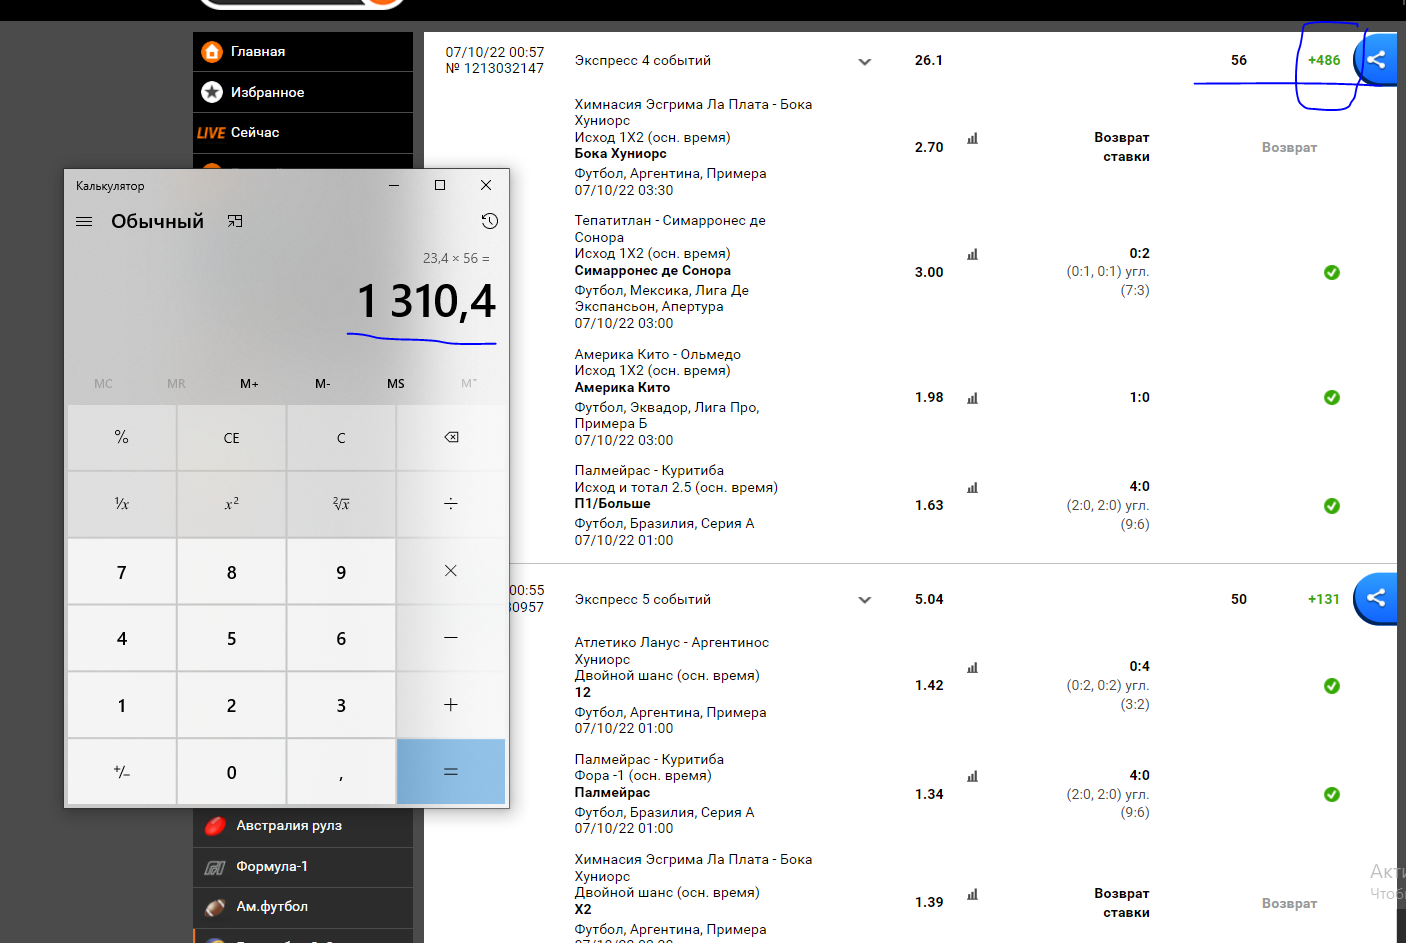The image size is (1406, 943).
Task: Open Ам.футбол sport category
Action: 303,907
